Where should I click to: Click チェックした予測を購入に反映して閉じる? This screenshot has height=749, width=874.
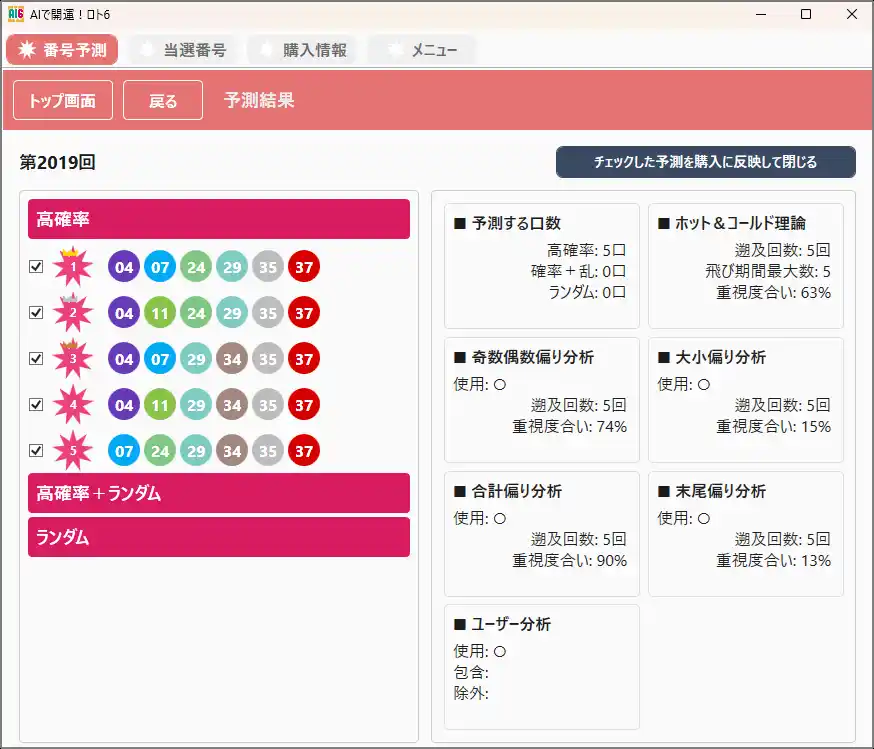click(x=705, y=162)
